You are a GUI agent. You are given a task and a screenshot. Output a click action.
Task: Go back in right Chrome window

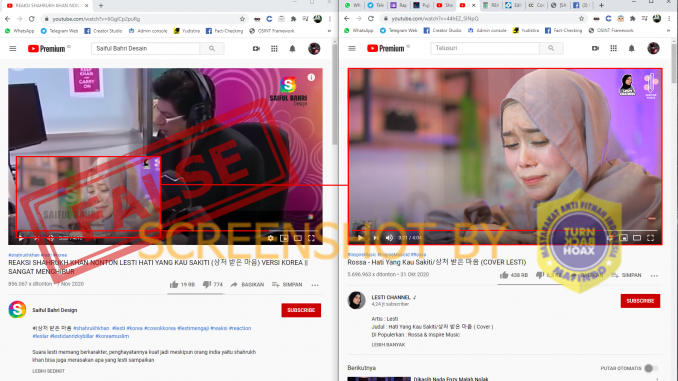point(346,19)
